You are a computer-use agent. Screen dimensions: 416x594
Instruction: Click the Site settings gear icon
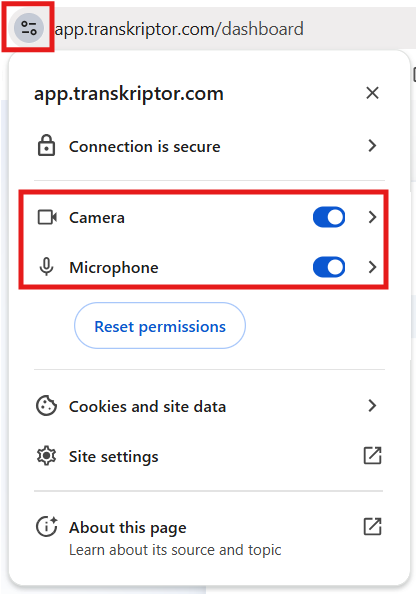pyautogui.click(x=46, y=456)
